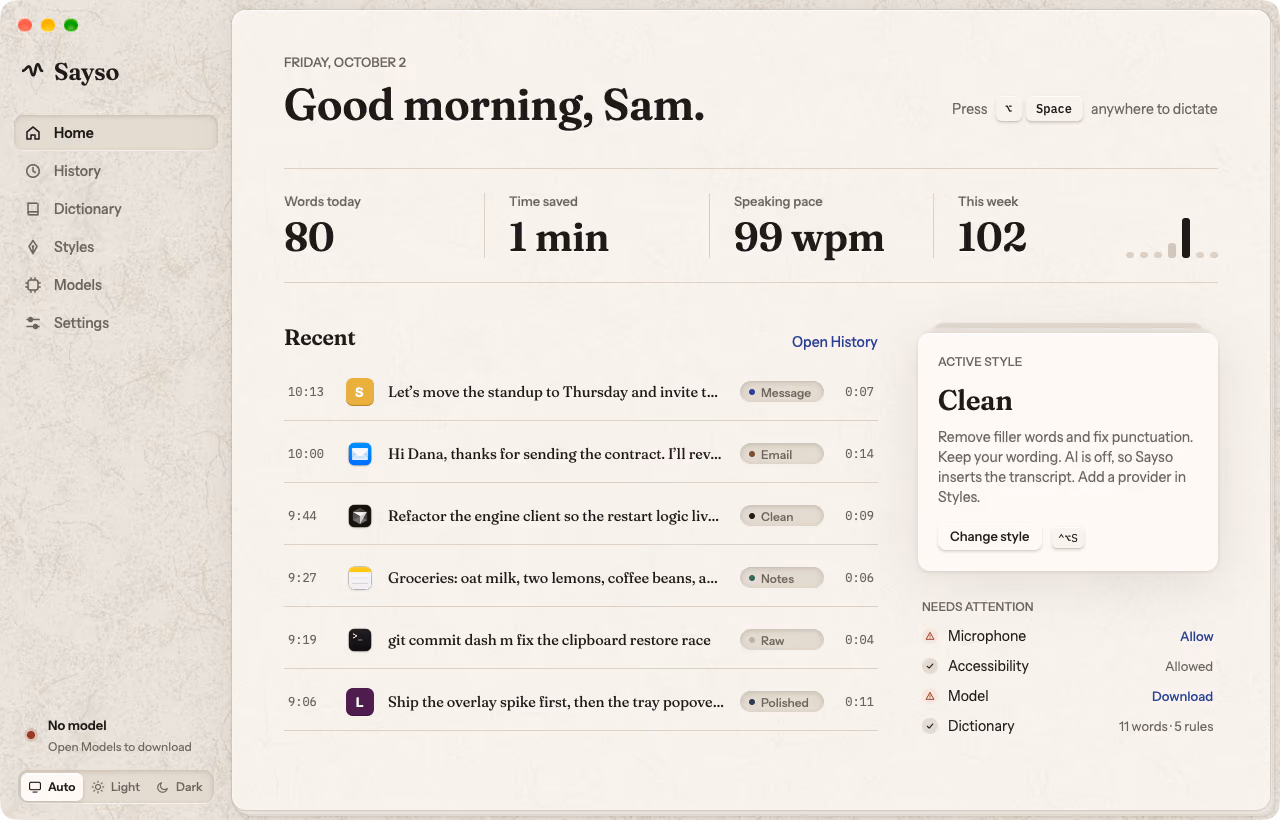Download the missing Model
This screenshot has width=1280, height=820.
1182,696
